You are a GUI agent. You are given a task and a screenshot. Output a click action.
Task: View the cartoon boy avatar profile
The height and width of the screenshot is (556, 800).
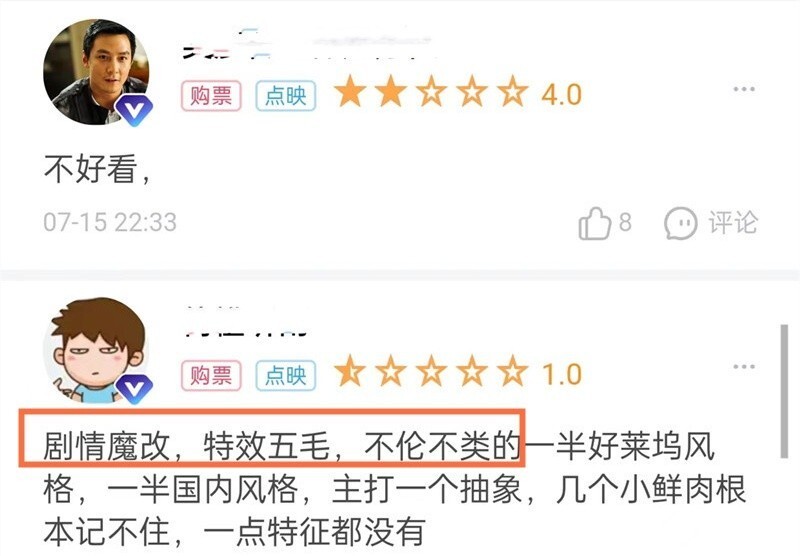coord(96,350)
